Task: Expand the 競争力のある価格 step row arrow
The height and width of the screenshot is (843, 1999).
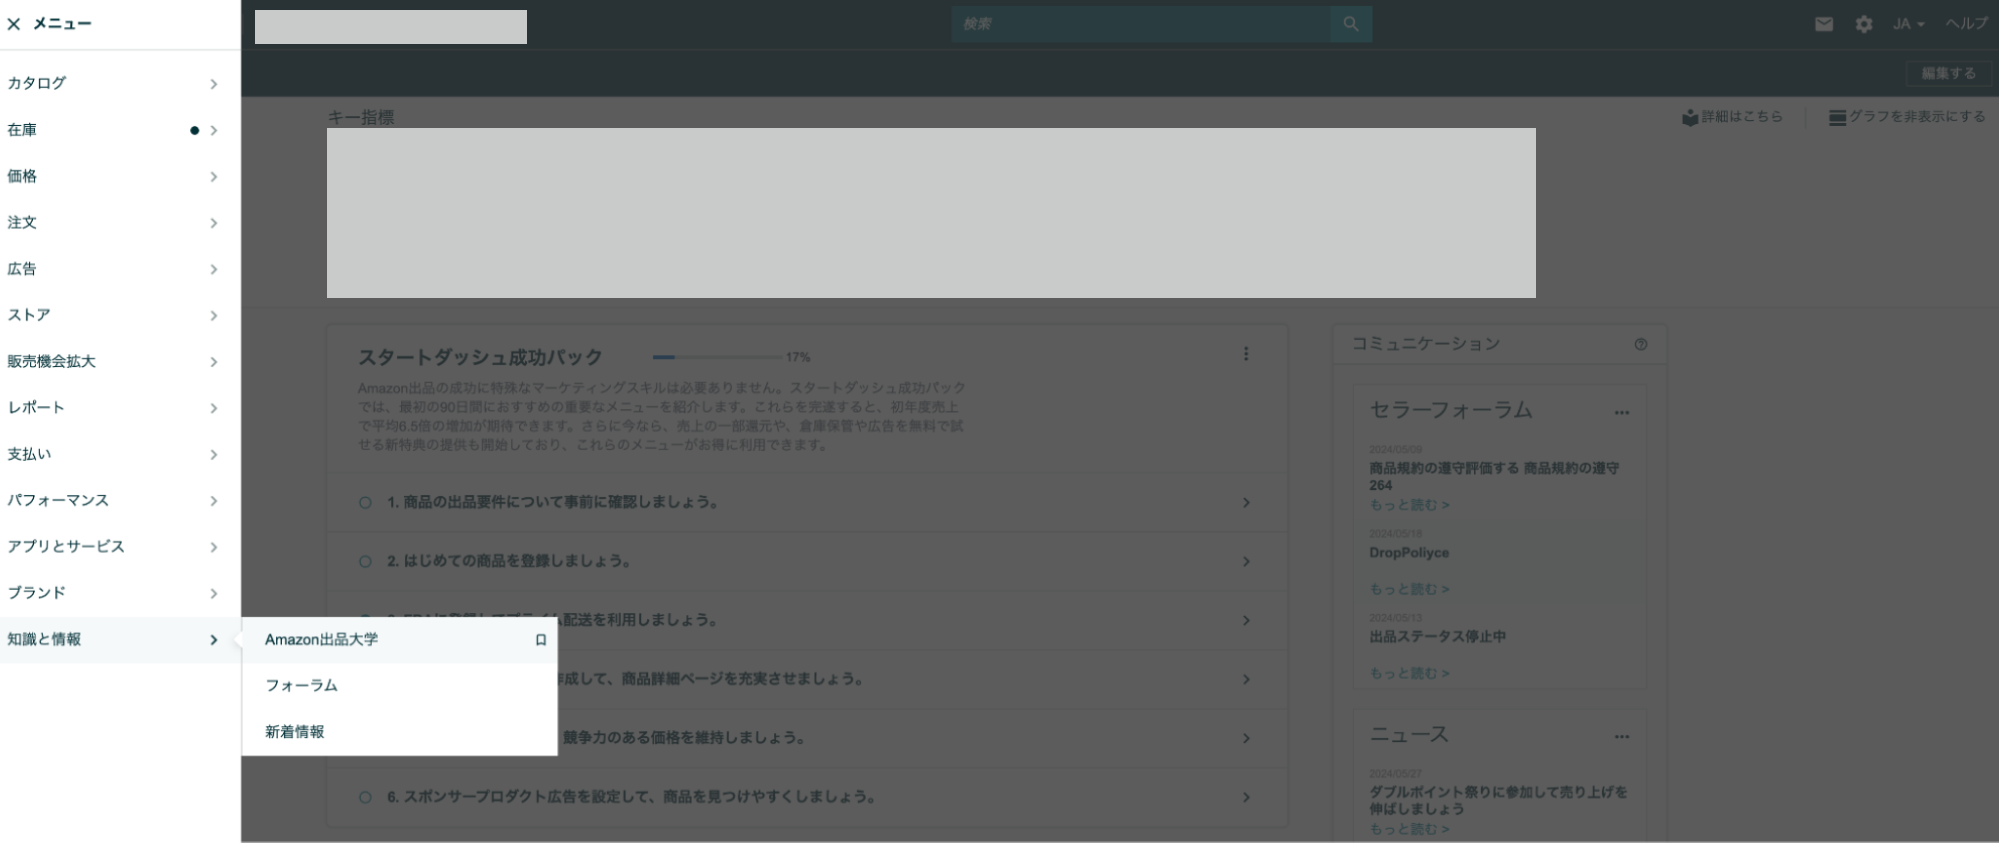Action: (x=1246, y=739)
